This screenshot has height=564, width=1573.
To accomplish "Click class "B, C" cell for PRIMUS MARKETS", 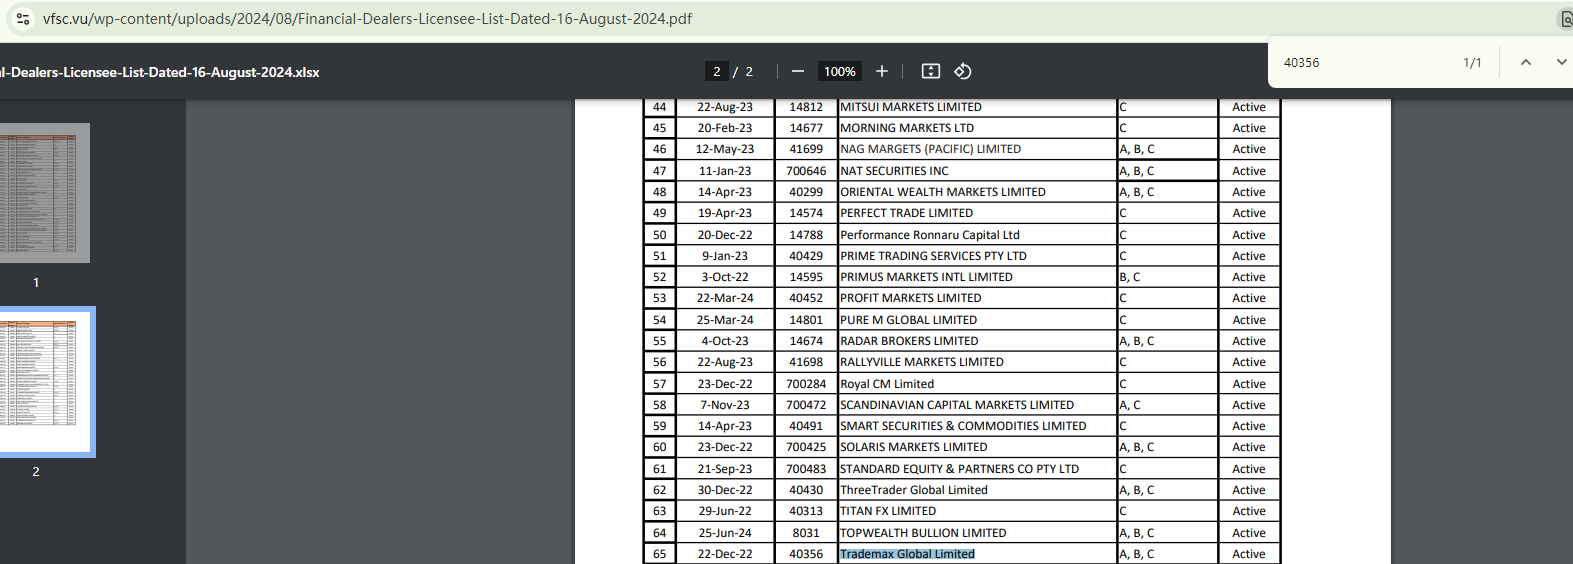I will (x=1167, y=277).
